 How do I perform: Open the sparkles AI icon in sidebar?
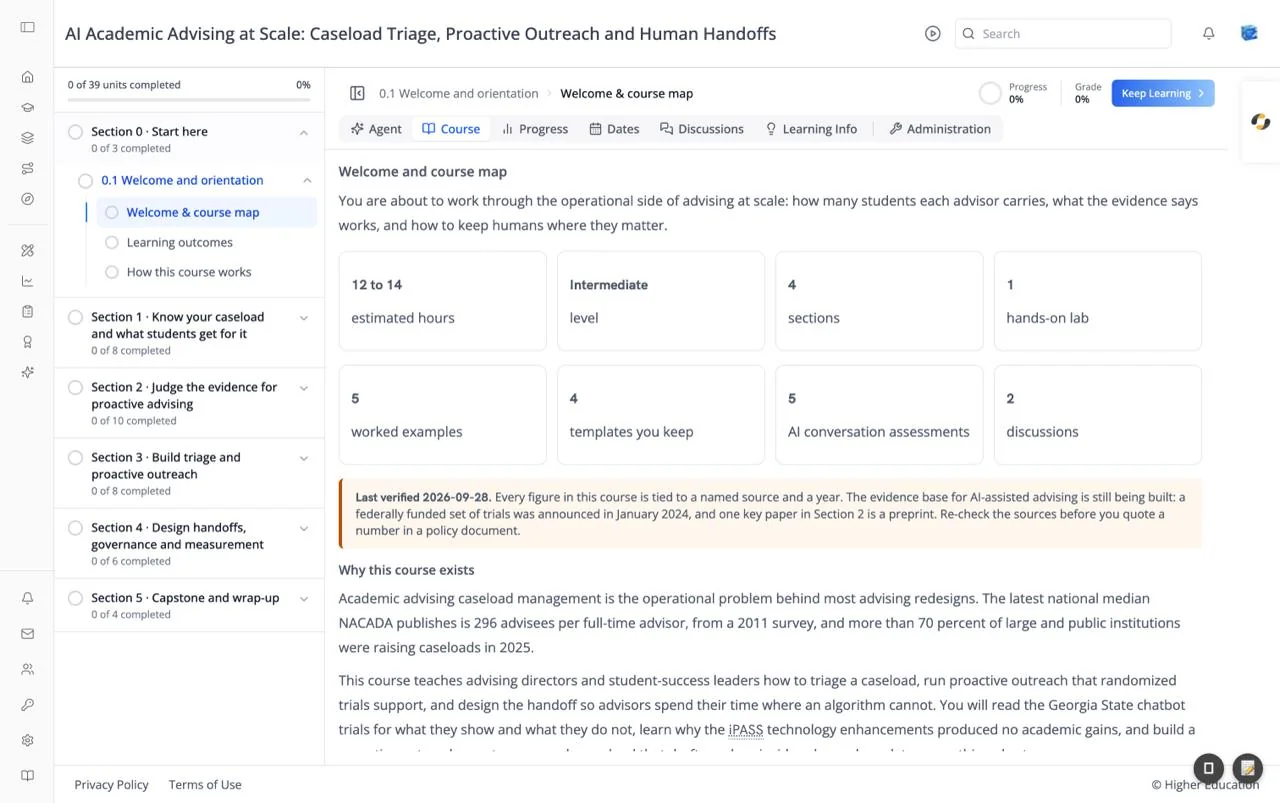tap(27, 372)
